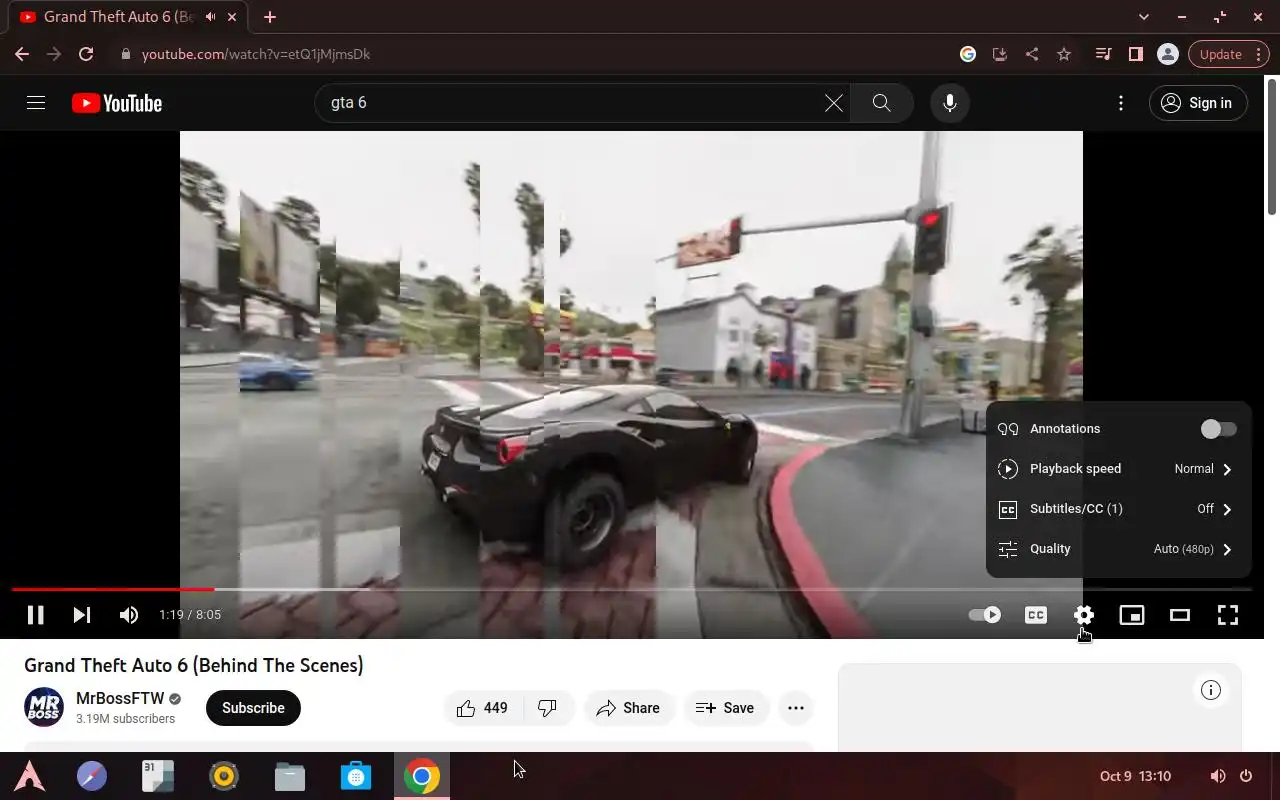Open Playback speed submenu

point(1118,469)
